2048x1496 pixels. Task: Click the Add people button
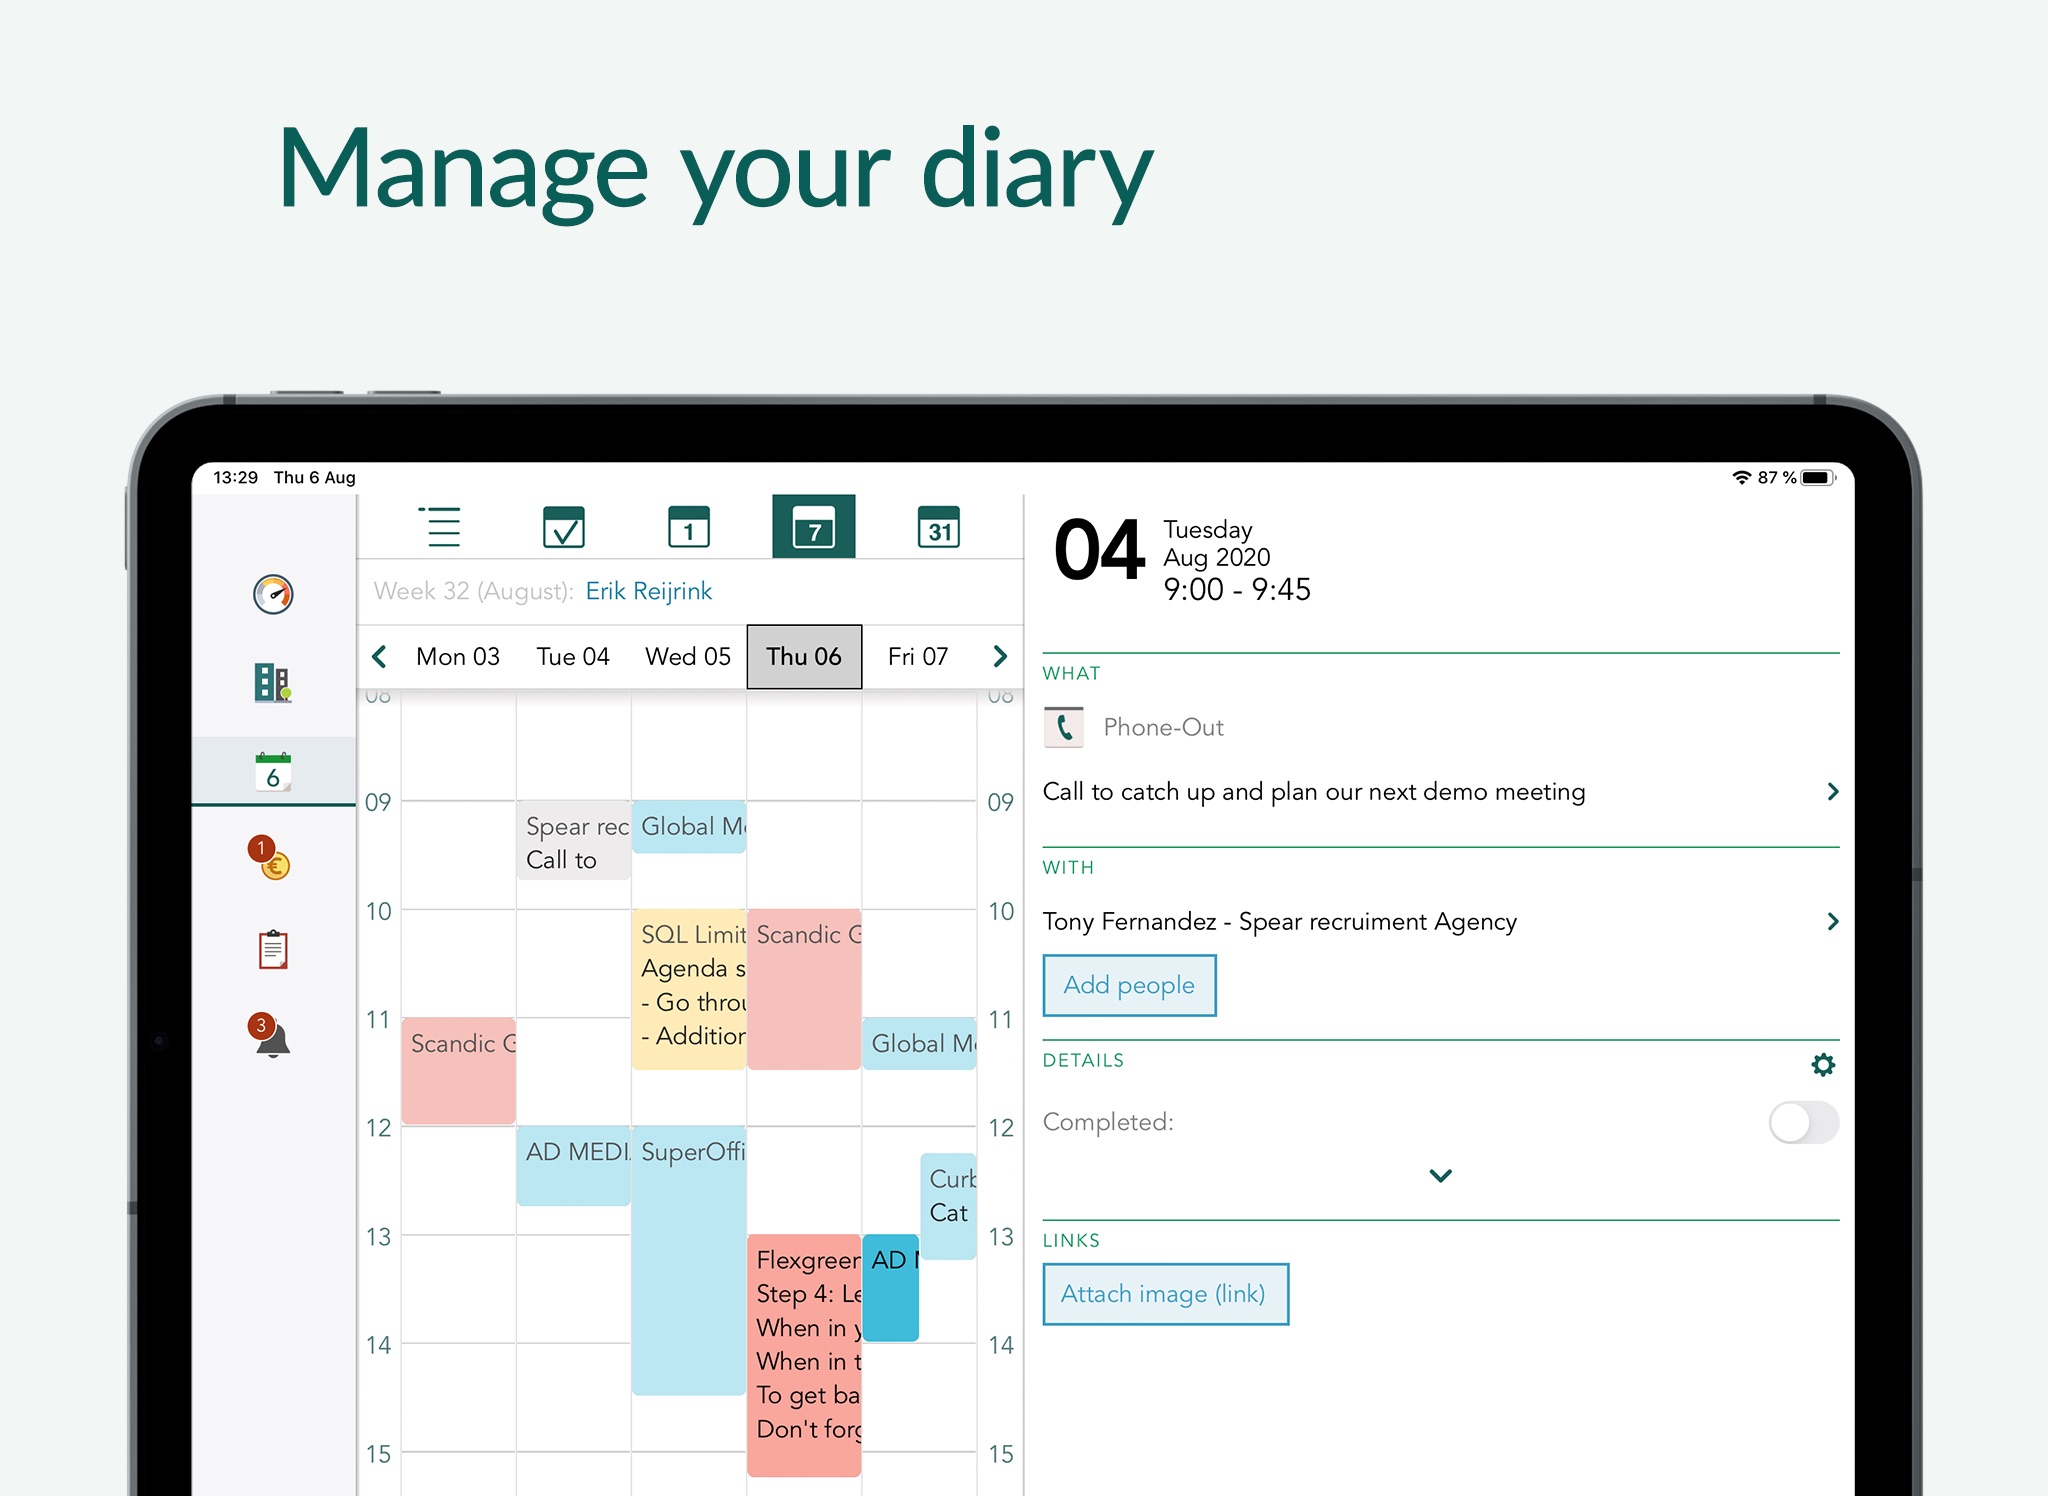[x=1127, y=982]
